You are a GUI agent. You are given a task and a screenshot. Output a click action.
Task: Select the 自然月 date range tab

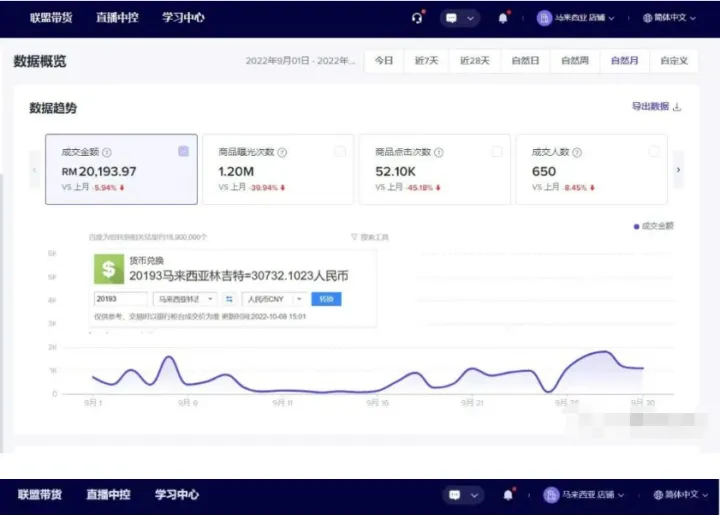click(624, 61)
